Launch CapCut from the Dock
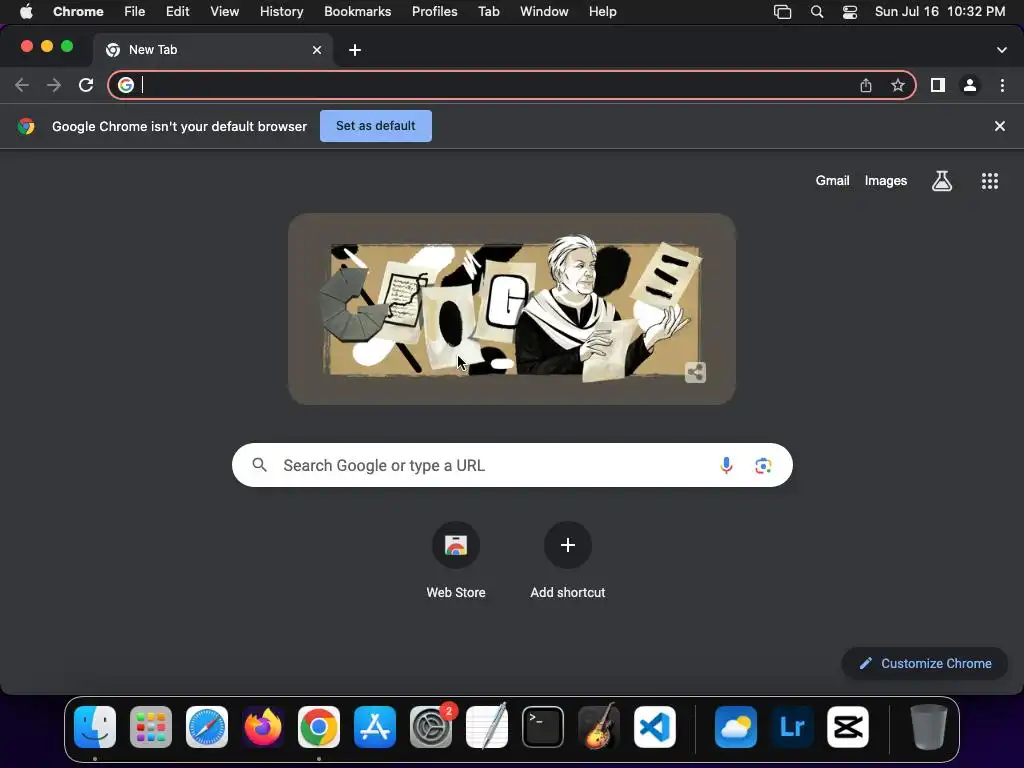Screen dimensions: 1024x768 pyautogui.click(x=848, y=727)
